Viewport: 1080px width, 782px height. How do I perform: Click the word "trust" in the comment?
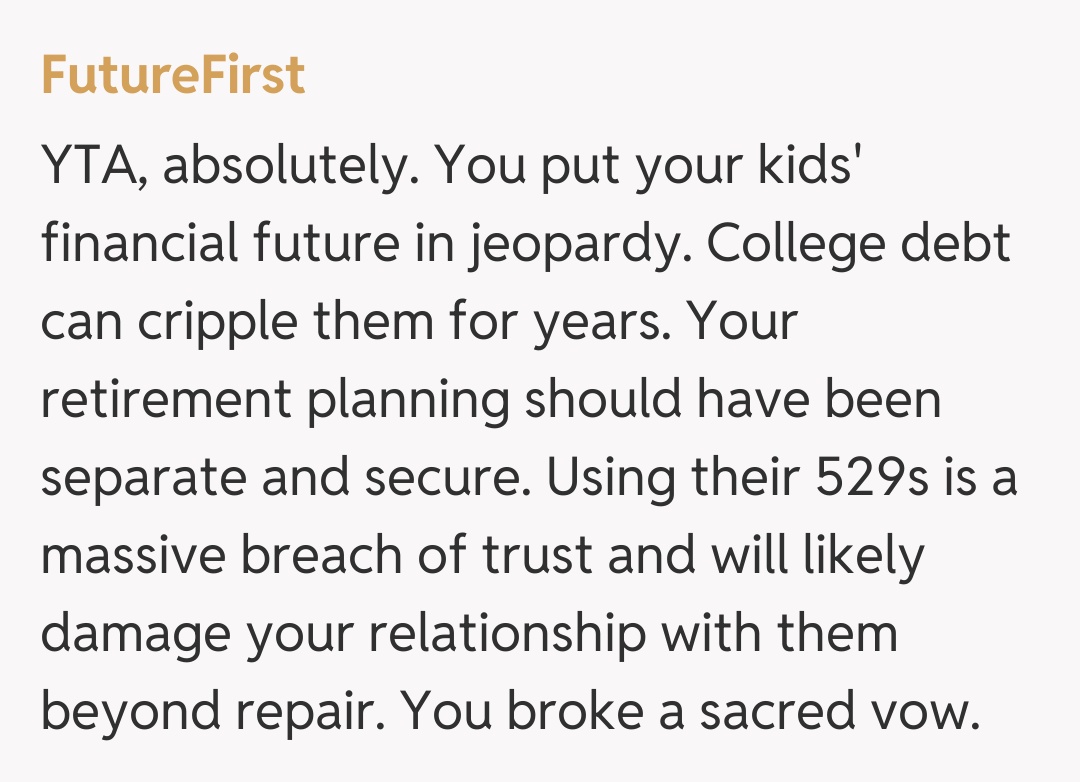click(541, 556)
